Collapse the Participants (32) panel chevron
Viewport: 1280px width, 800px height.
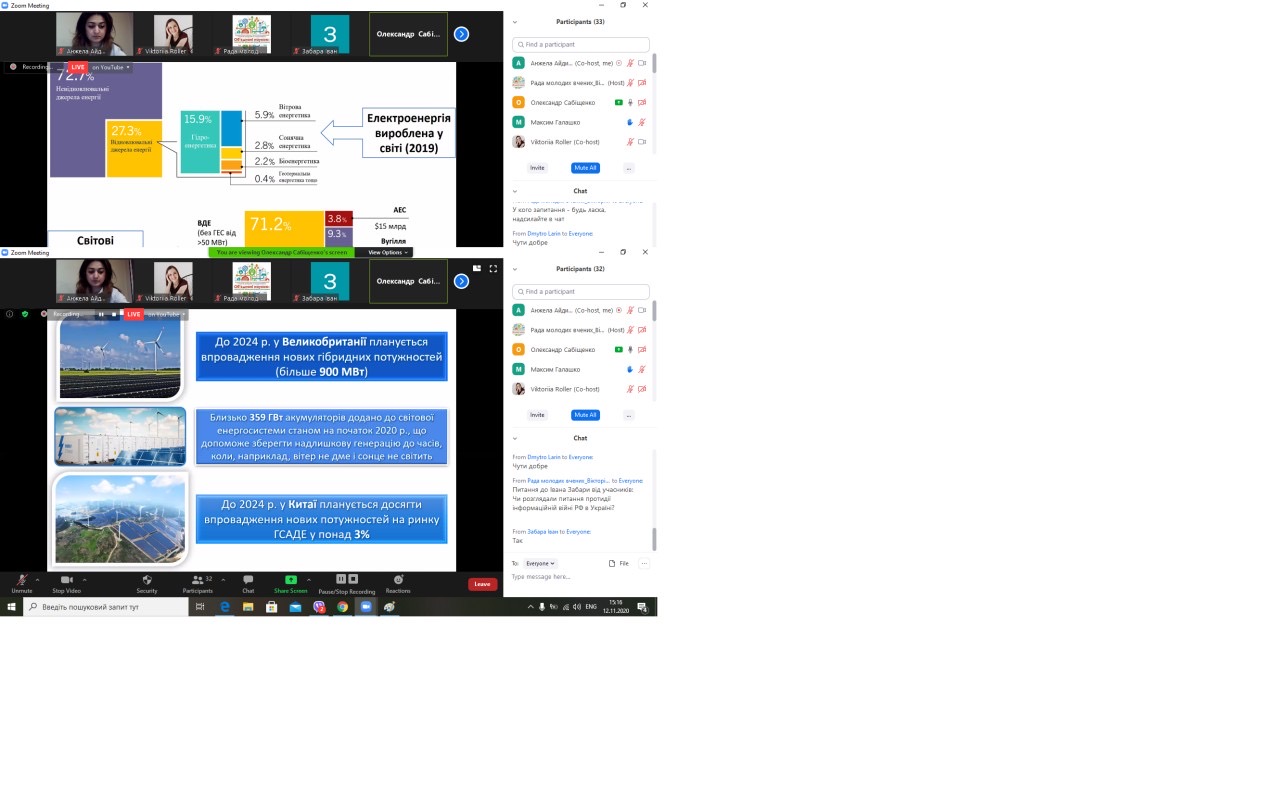click(515, 269)
